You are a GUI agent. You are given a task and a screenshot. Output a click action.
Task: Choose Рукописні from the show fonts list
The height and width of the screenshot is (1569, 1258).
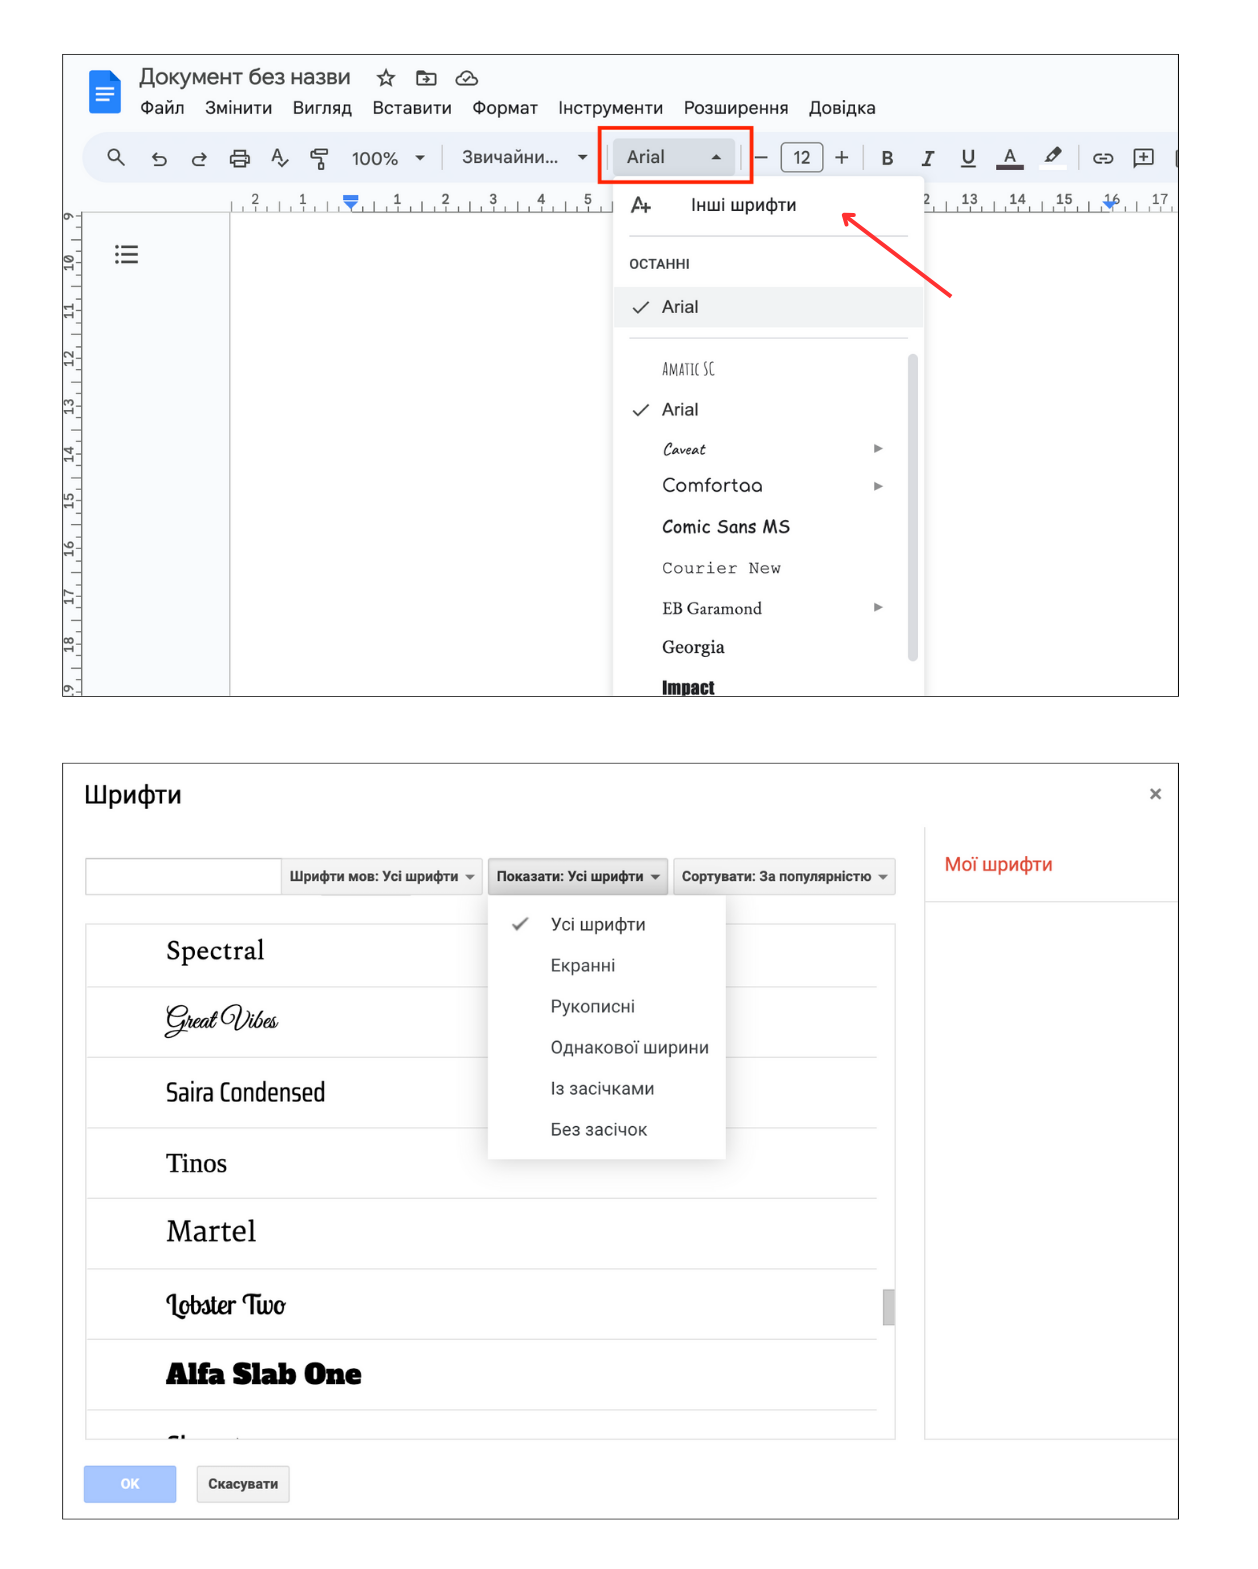593,1006
